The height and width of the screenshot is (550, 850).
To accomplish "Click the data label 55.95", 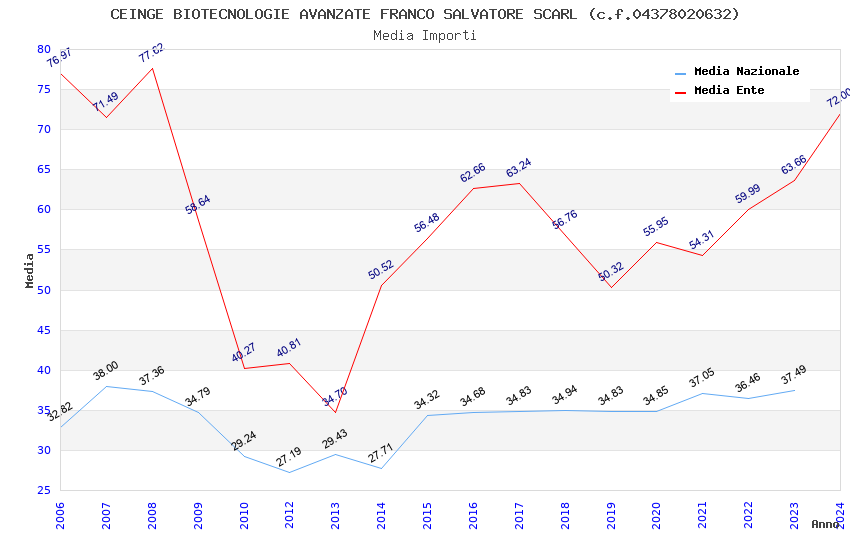I will tap(656, 227).
